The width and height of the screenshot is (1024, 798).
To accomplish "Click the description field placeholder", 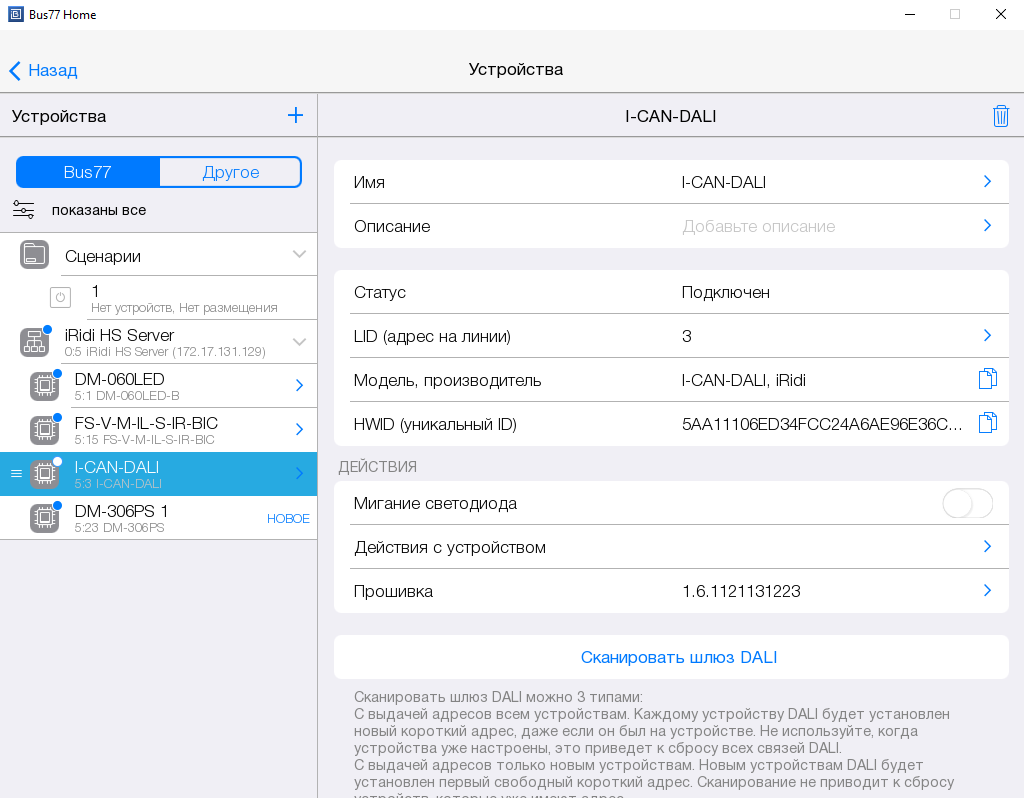I will pyautogui.click(x=758, y=226).
